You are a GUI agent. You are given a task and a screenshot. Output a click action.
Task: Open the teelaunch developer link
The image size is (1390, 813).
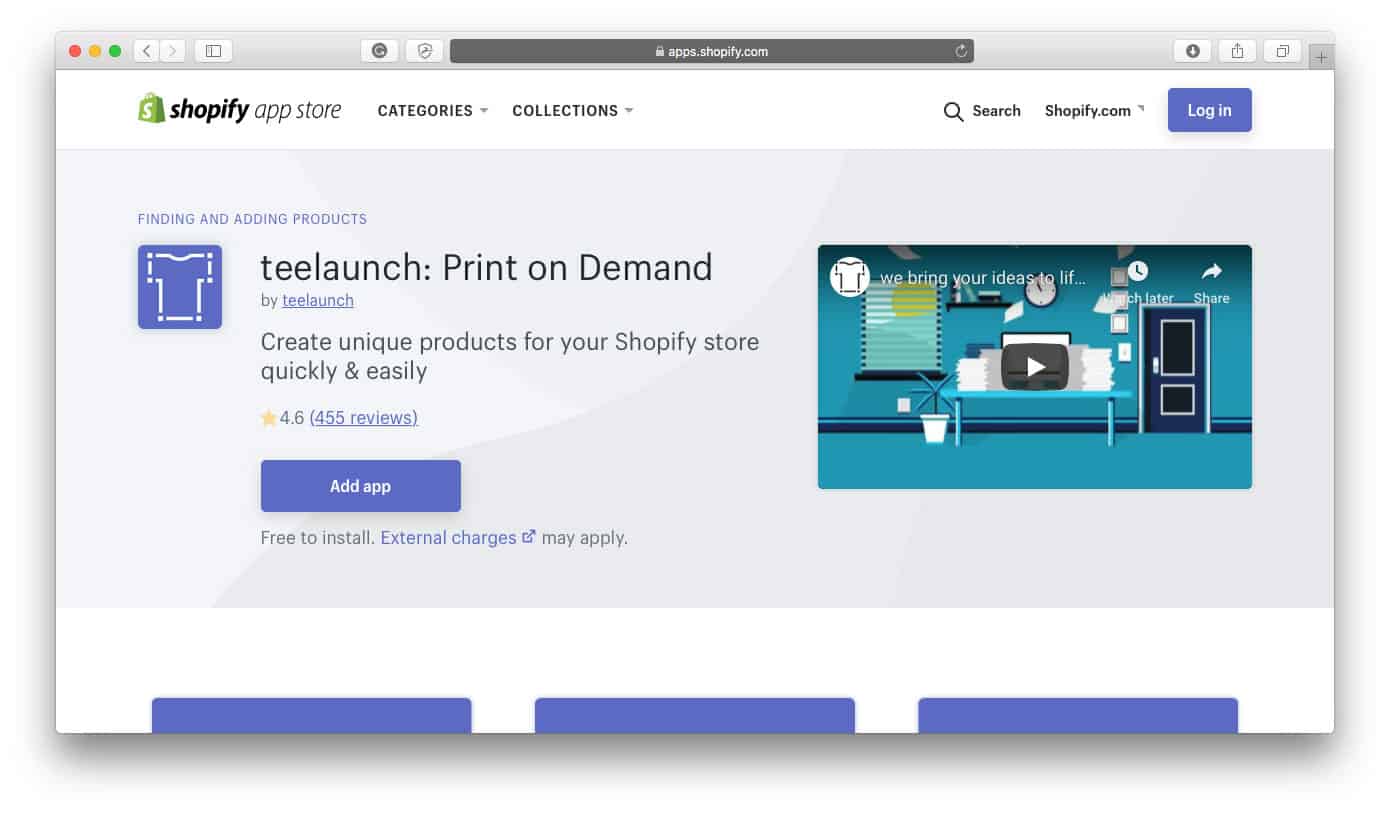318,300
